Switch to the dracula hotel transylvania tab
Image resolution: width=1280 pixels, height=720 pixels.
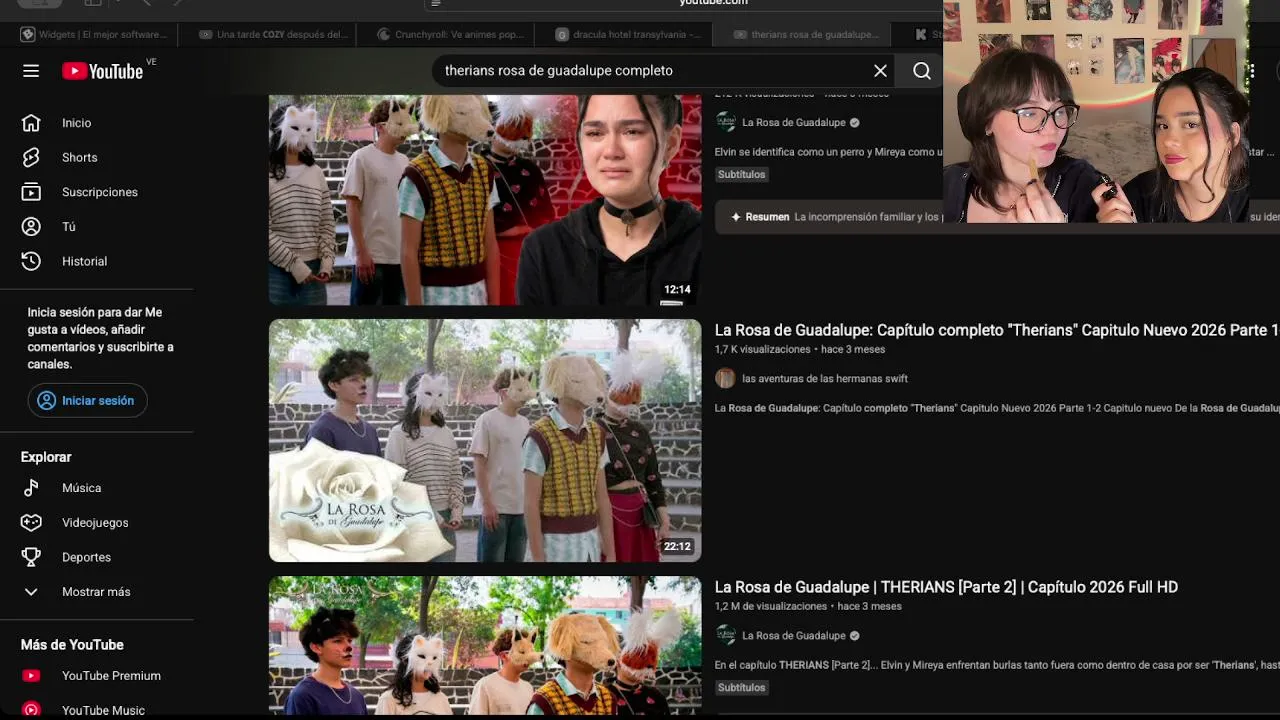click(629, 34)
